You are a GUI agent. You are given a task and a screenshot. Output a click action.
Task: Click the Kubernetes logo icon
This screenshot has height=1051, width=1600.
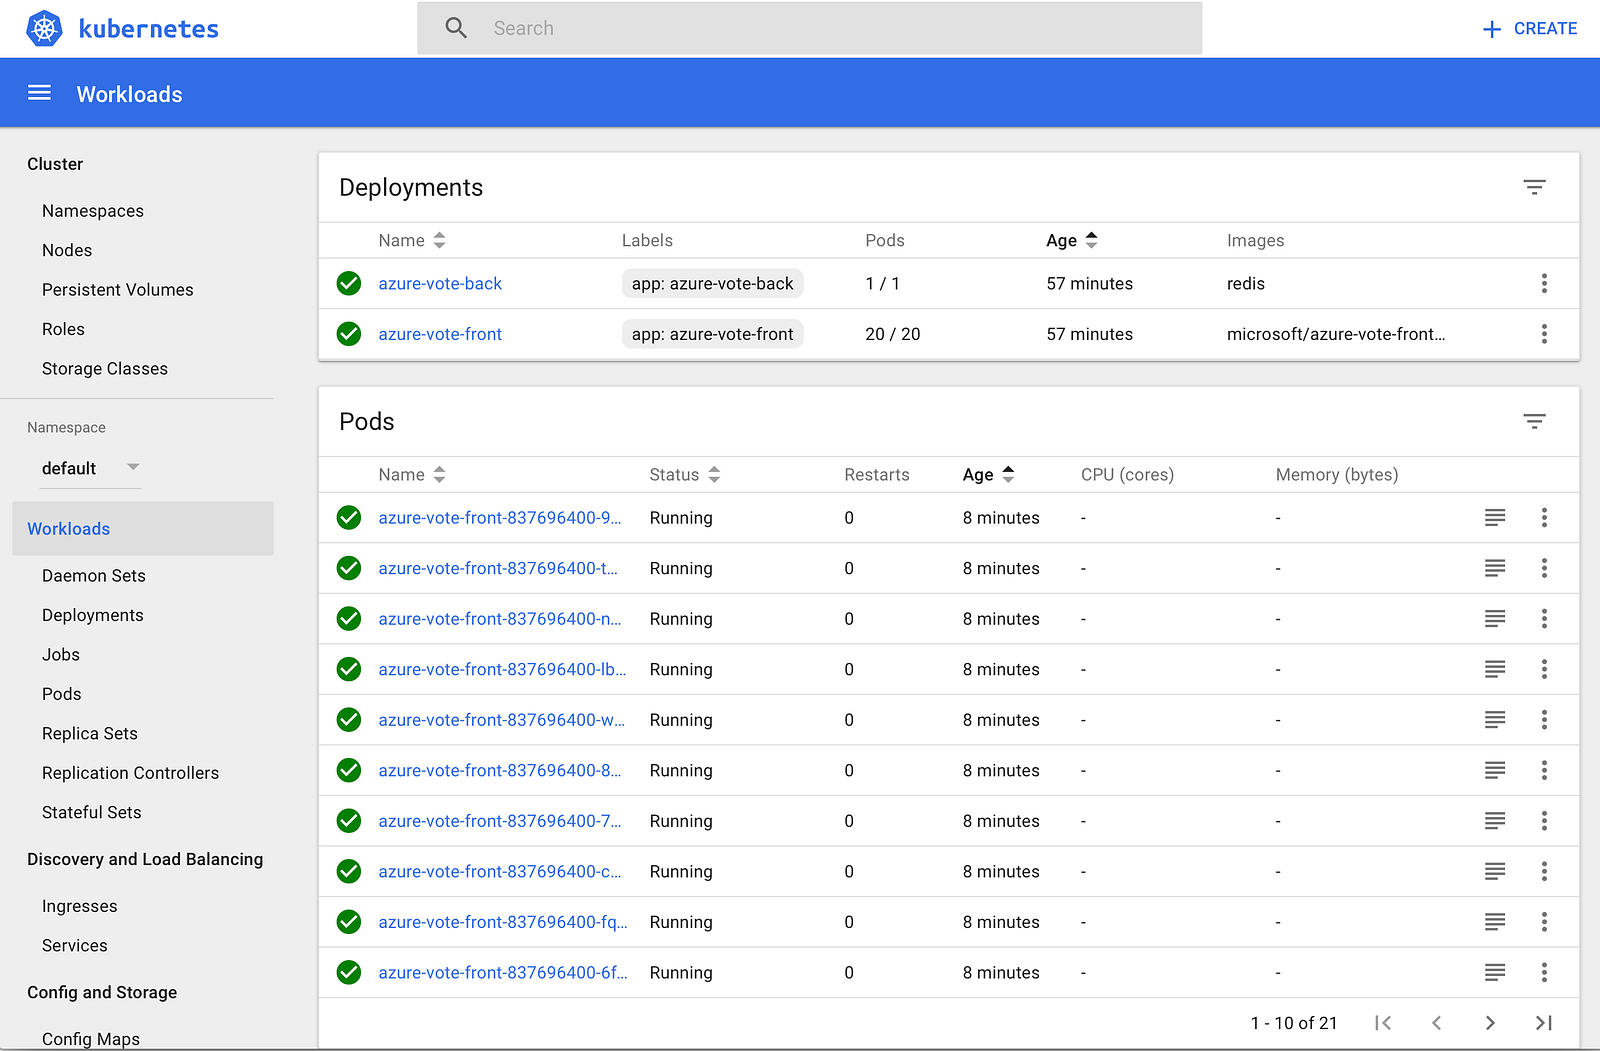coord(44,29)
